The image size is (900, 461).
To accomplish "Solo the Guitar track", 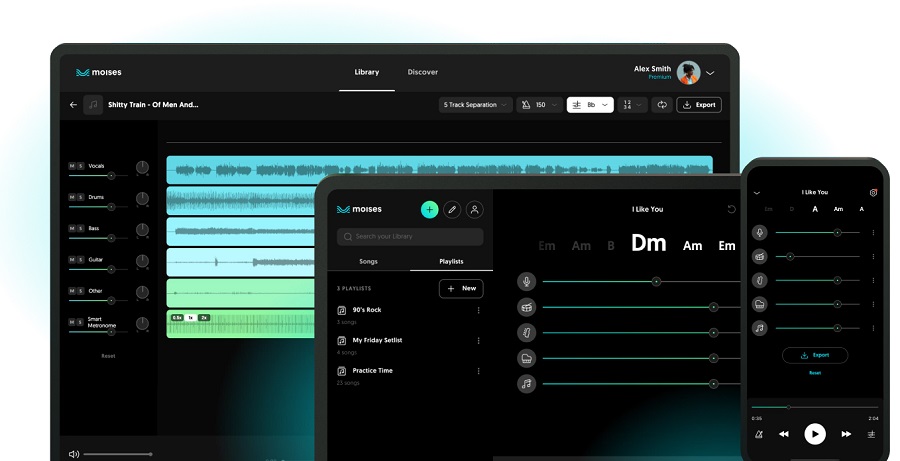I will (x=81, y=259).
